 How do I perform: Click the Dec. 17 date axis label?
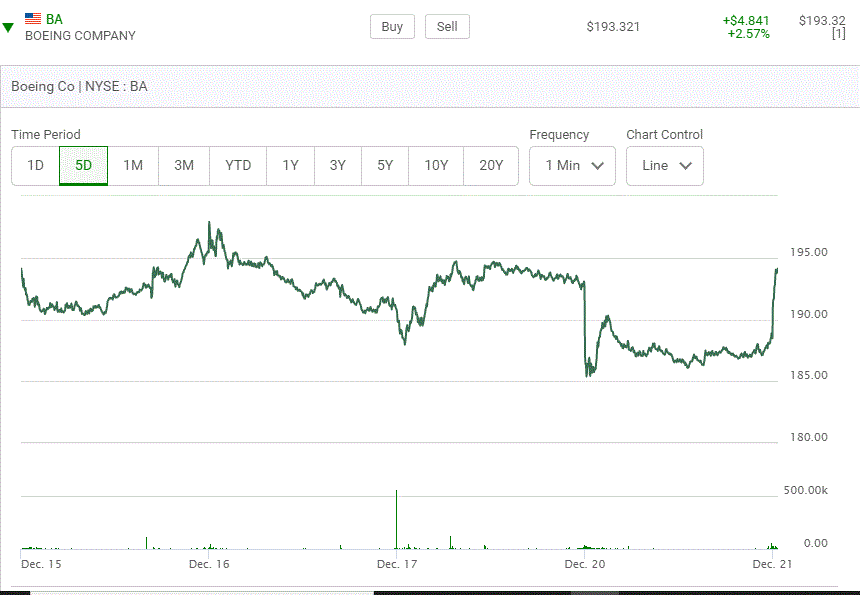tap(397, 564)
